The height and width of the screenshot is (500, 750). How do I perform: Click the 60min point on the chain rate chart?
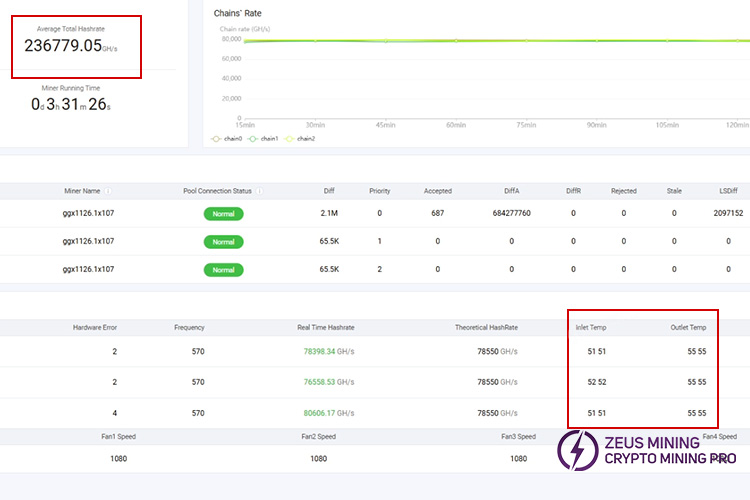click(x=456, y=40)
